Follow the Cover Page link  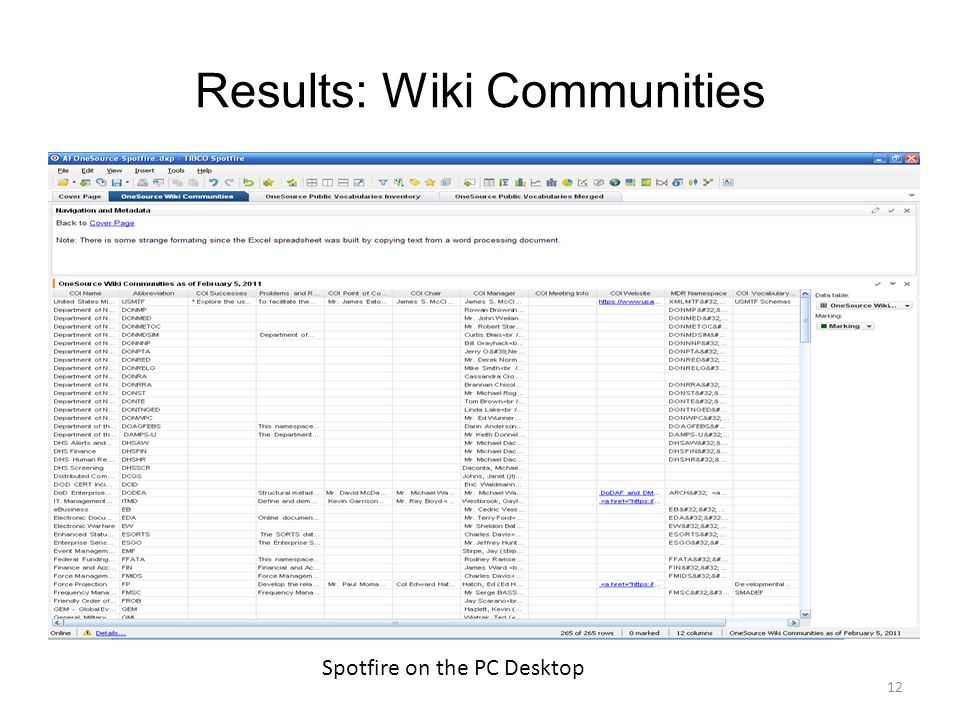coord(111,223)
